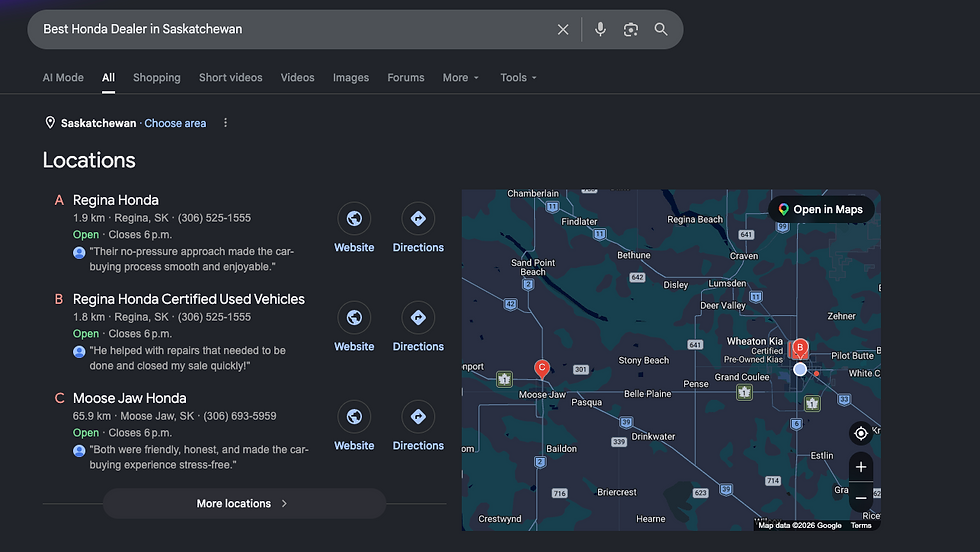Switch to the Shopping tab
This screenshot has width=980, height=552.
(156, 78)
